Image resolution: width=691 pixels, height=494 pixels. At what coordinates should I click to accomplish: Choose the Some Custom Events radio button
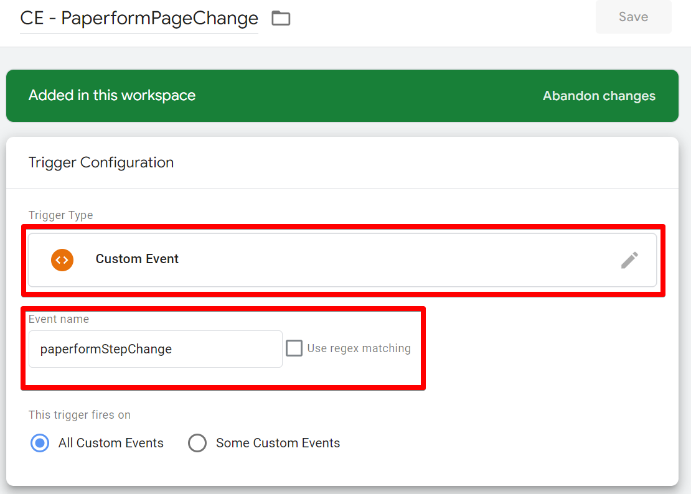point(197,443)
